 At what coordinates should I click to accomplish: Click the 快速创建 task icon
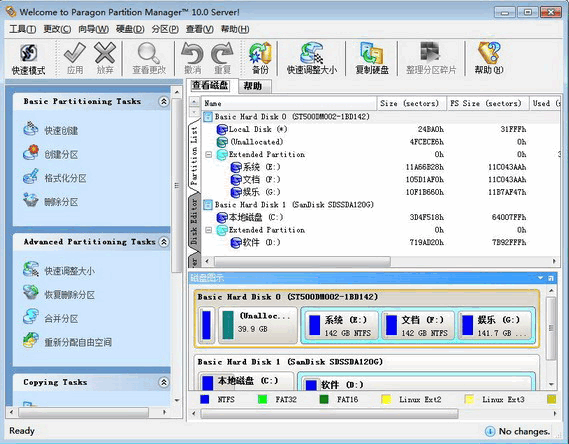(x=30, y=129)
